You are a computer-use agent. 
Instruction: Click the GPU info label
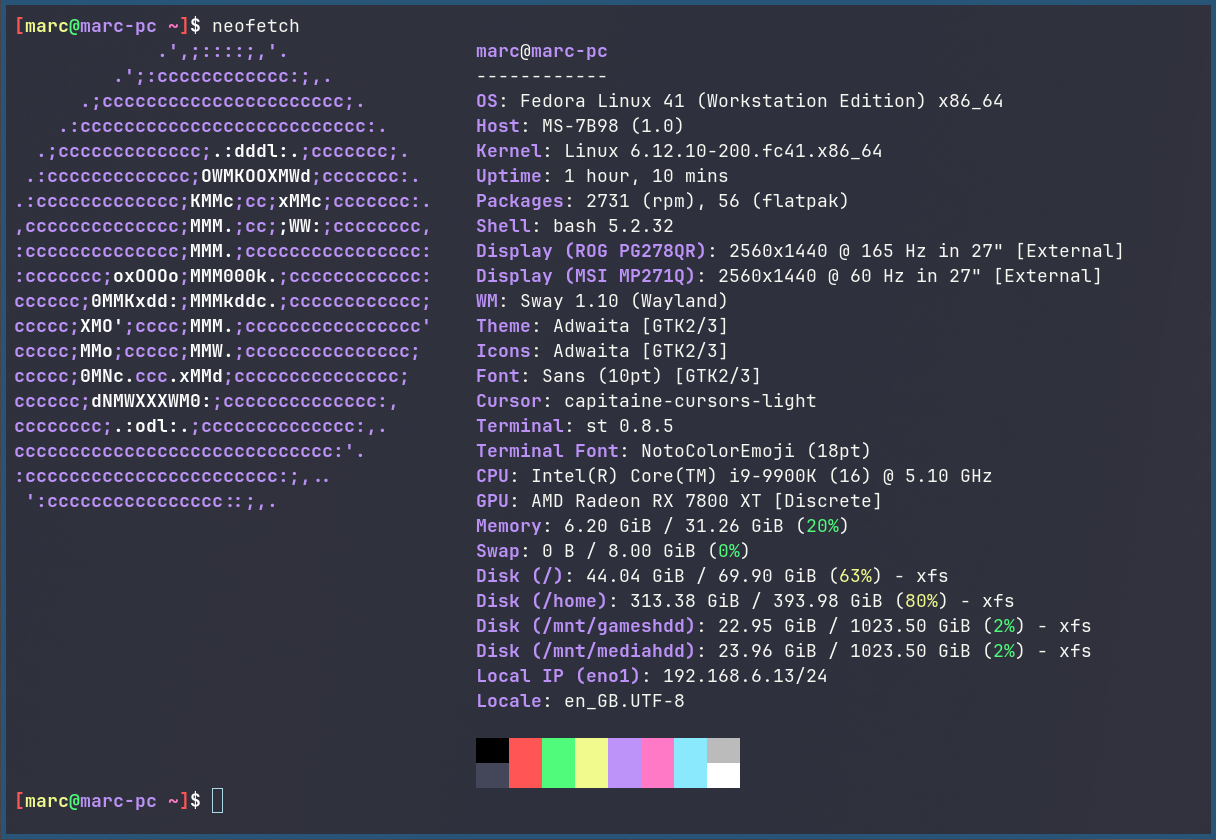point(492,500)
